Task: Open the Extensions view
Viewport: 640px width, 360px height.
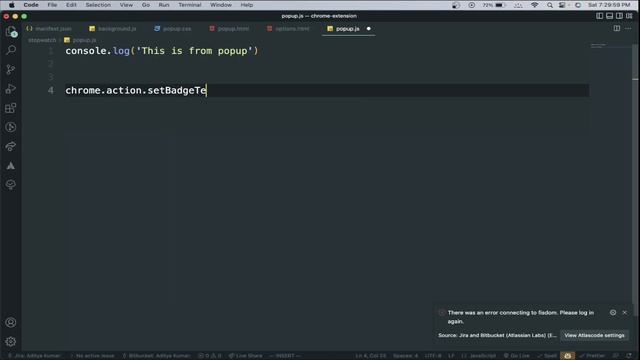Action: click(11, 108)
